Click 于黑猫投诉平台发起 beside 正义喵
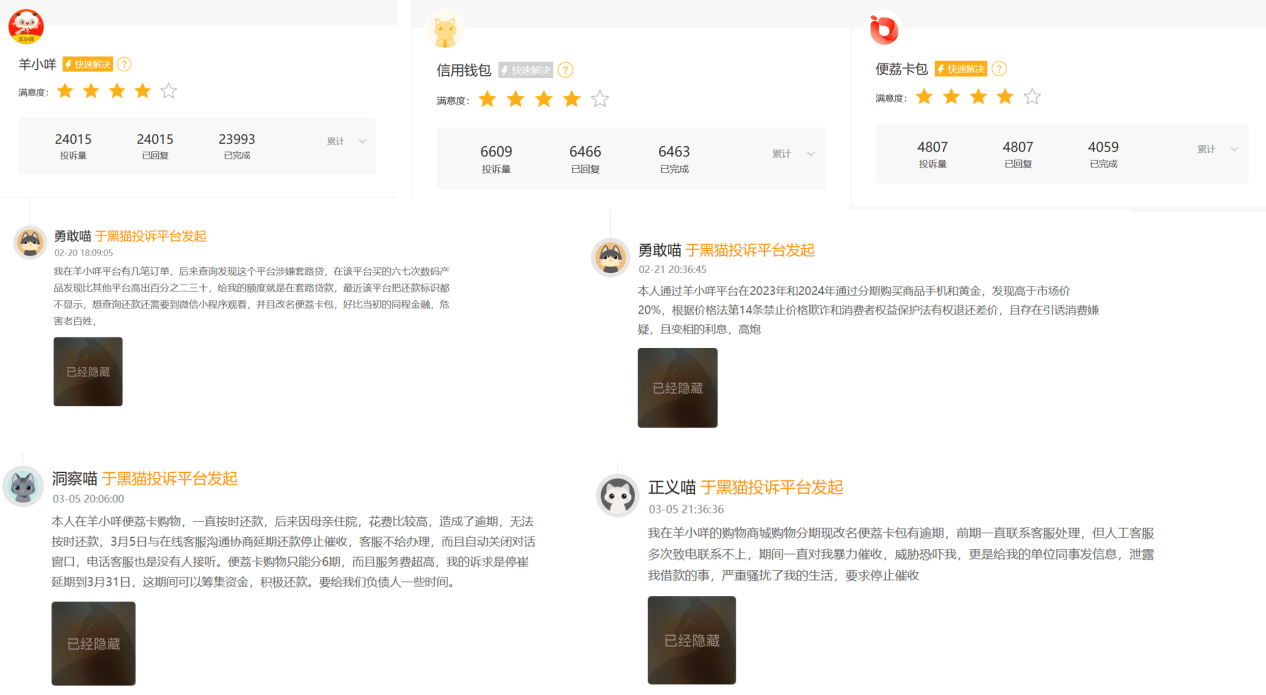Screen dimensions: 1266x695 tap(772, 487)
